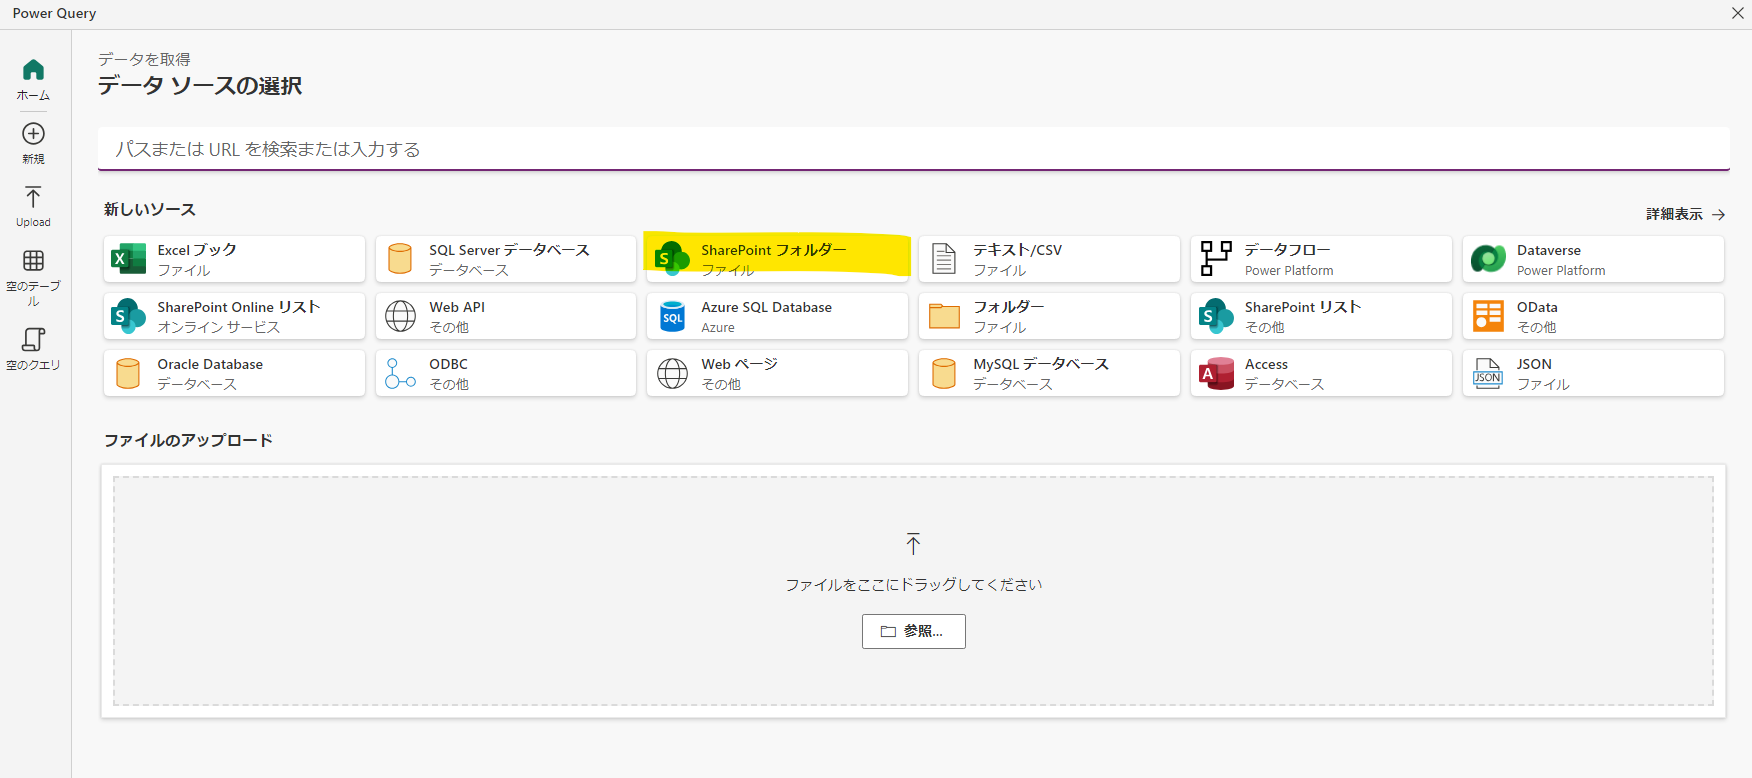The image size is (1752, 778).
Task: Click the file drop zone area
Action: 913,591
